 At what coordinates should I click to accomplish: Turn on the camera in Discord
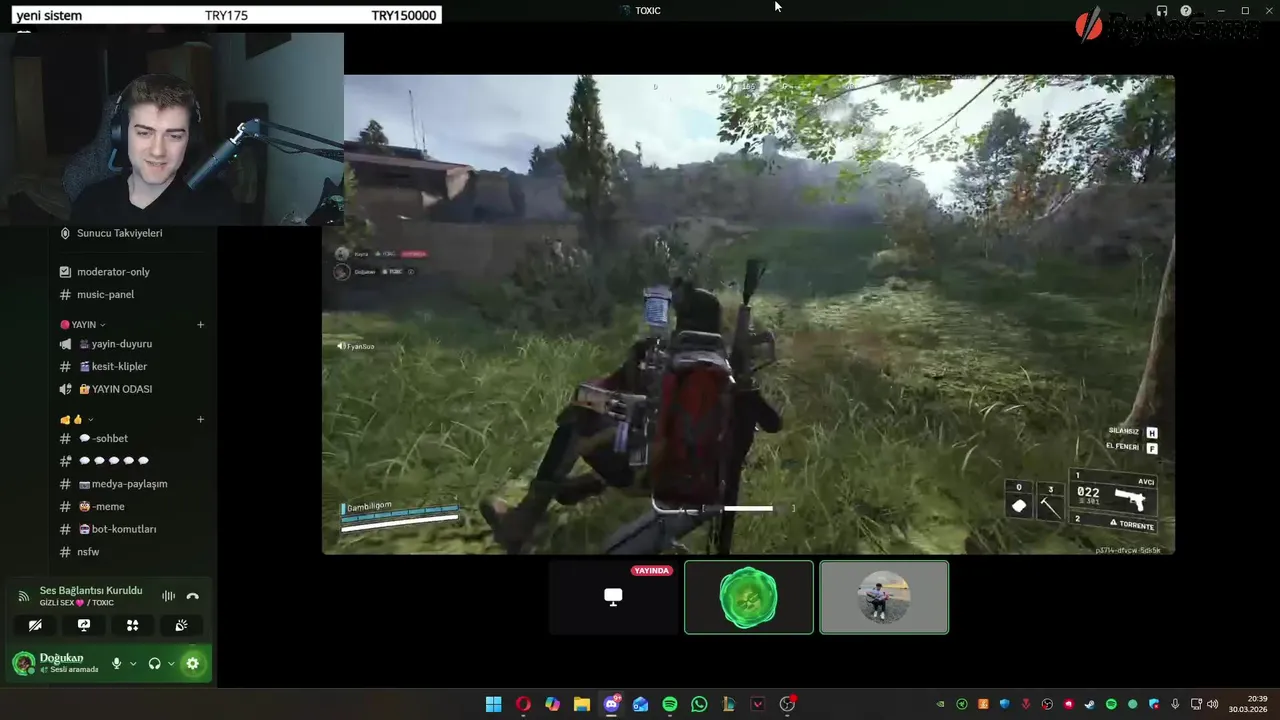(35, 625)
